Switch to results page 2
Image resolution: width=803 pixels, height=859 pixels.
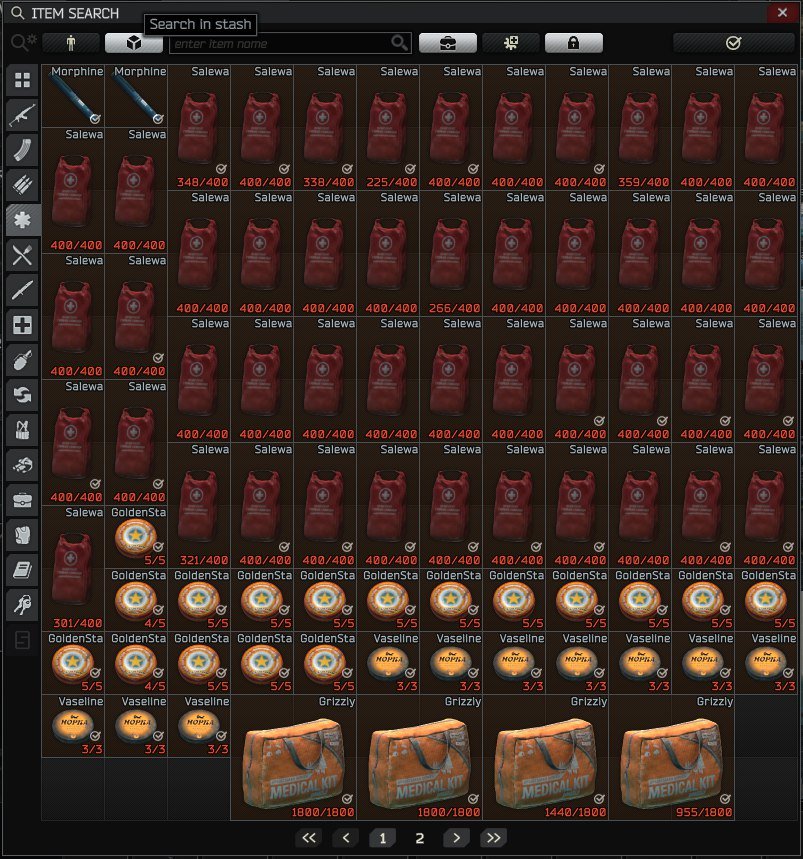tap(420, 838)
